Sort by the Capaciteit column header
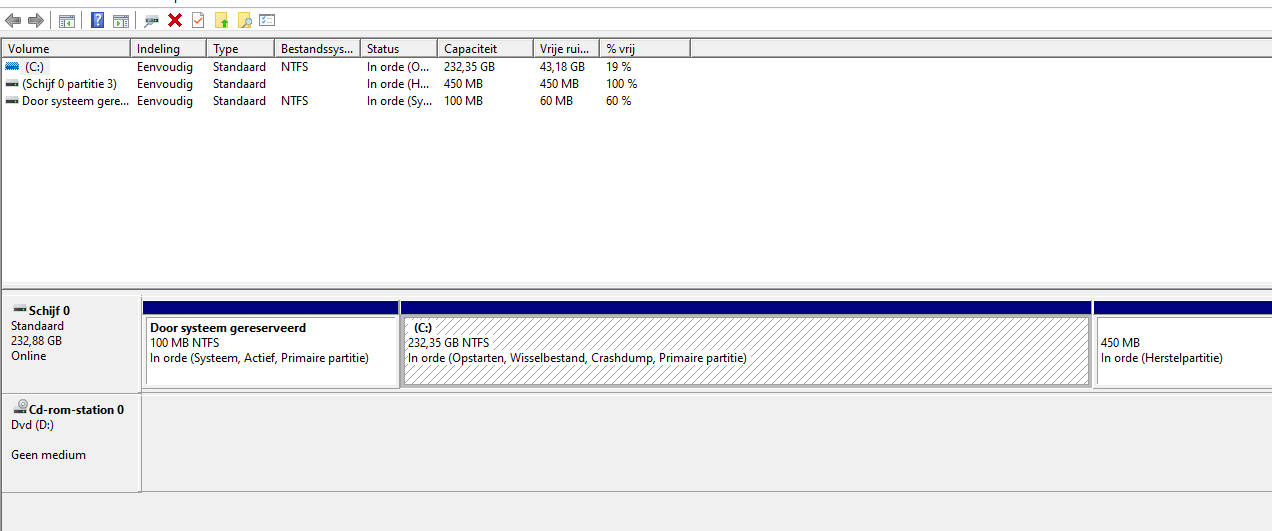This screenshot has width=1272, height=531. click(485, 48)
